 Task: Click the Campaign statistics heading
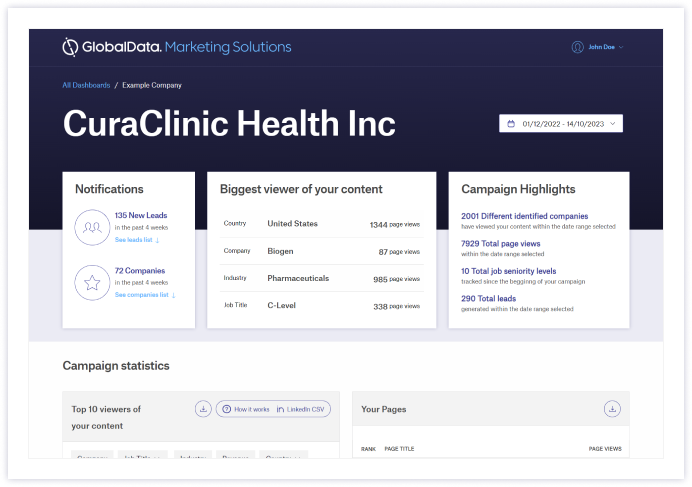pyautogui.click(x=116, y=366)
